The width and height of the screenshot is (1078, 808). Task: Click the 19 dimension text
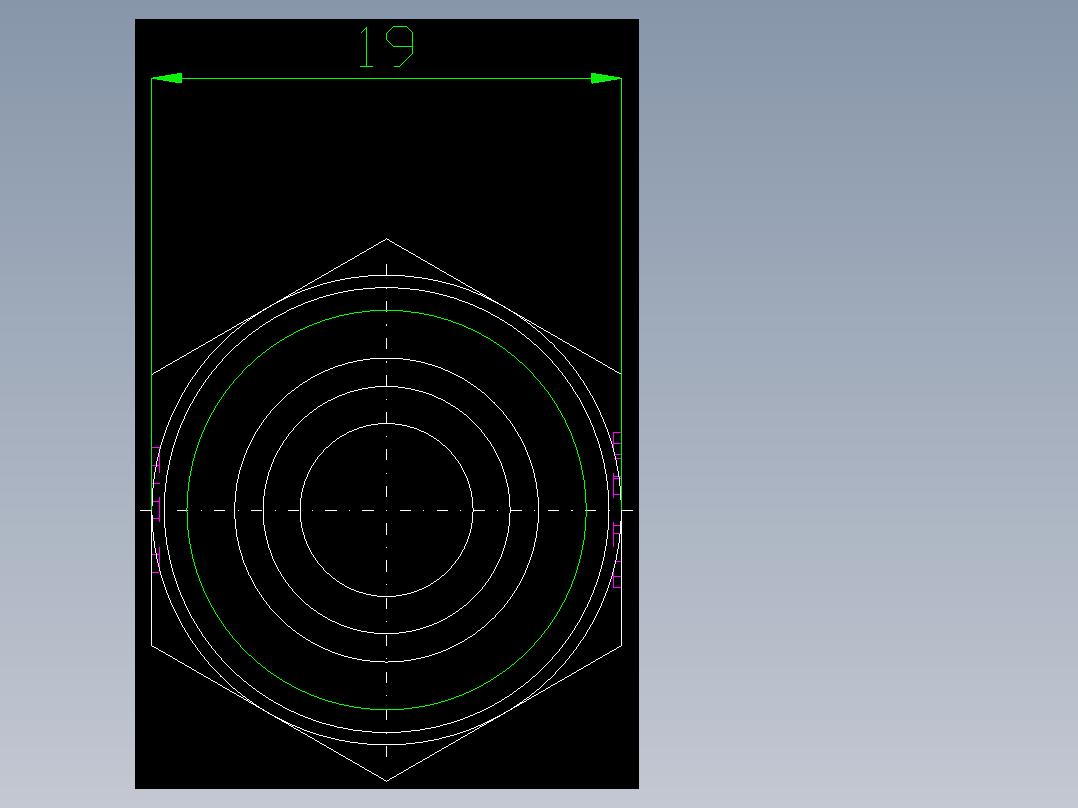tap(386, 47)
